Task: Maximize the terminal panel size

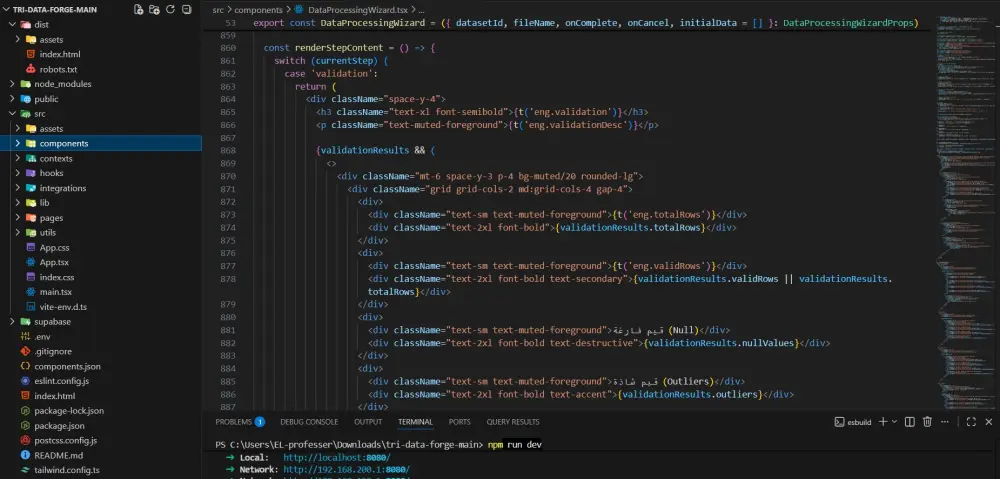Action: [x=971, y=422]
